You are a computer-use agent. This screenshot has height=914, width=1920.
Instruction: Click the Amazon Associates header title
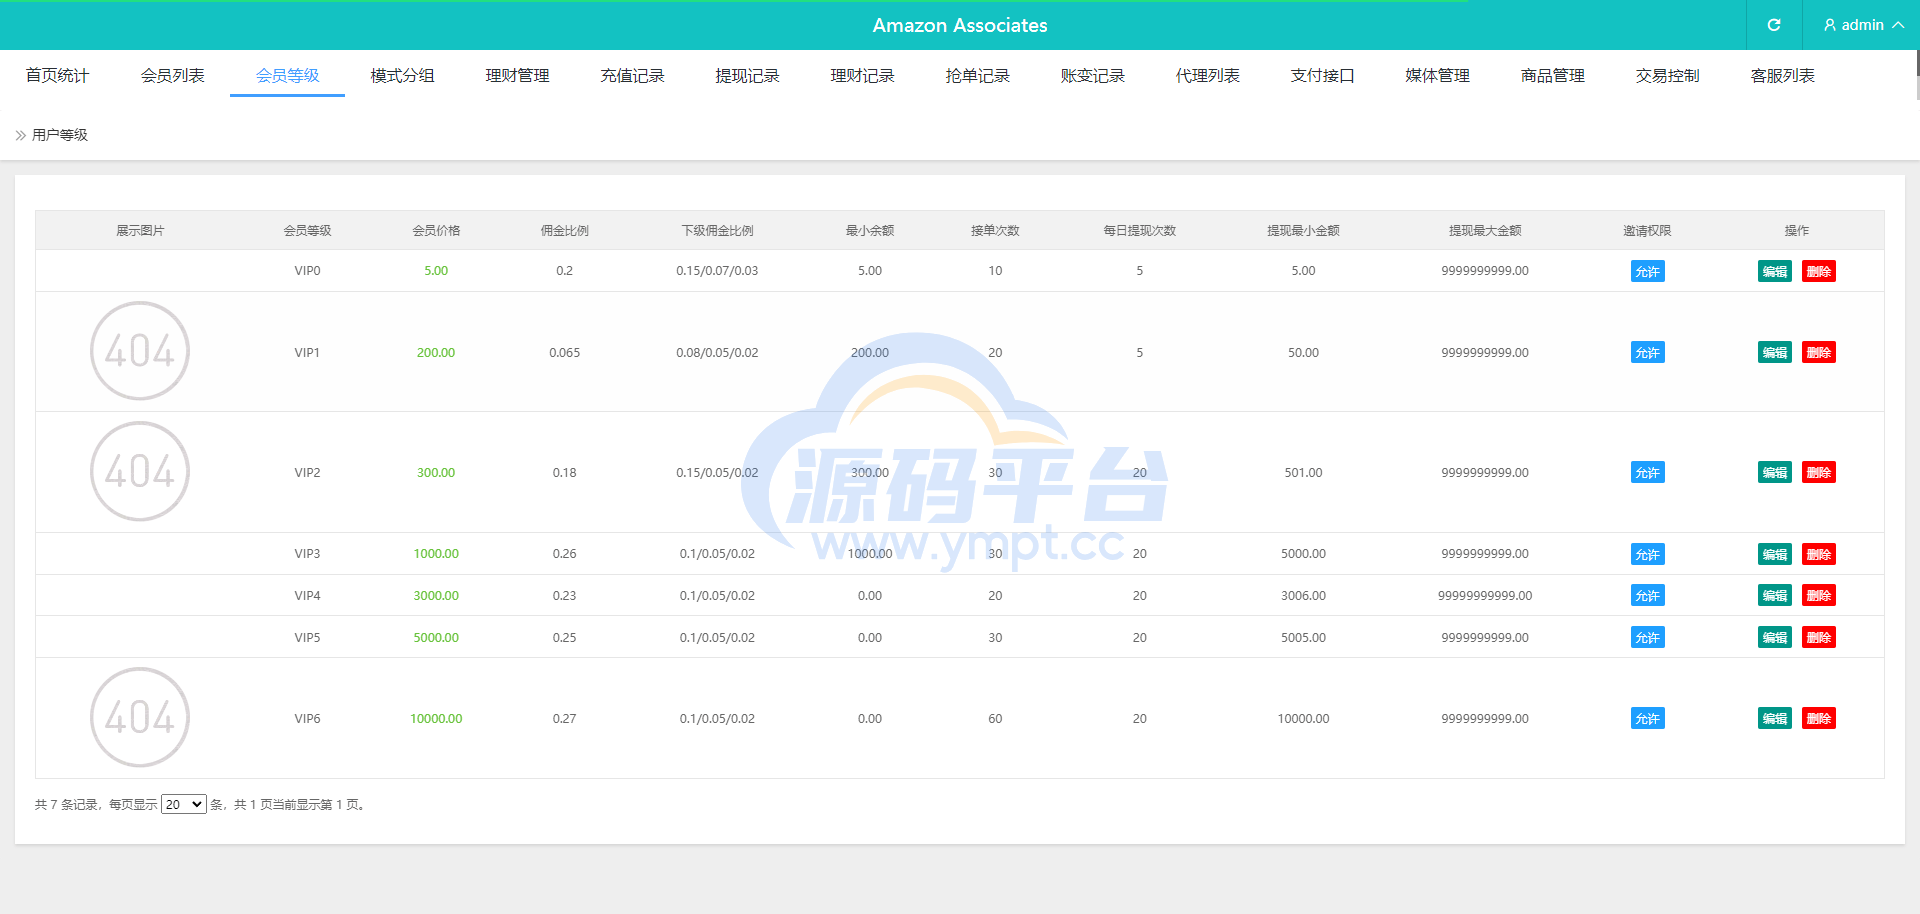point(960,25)
